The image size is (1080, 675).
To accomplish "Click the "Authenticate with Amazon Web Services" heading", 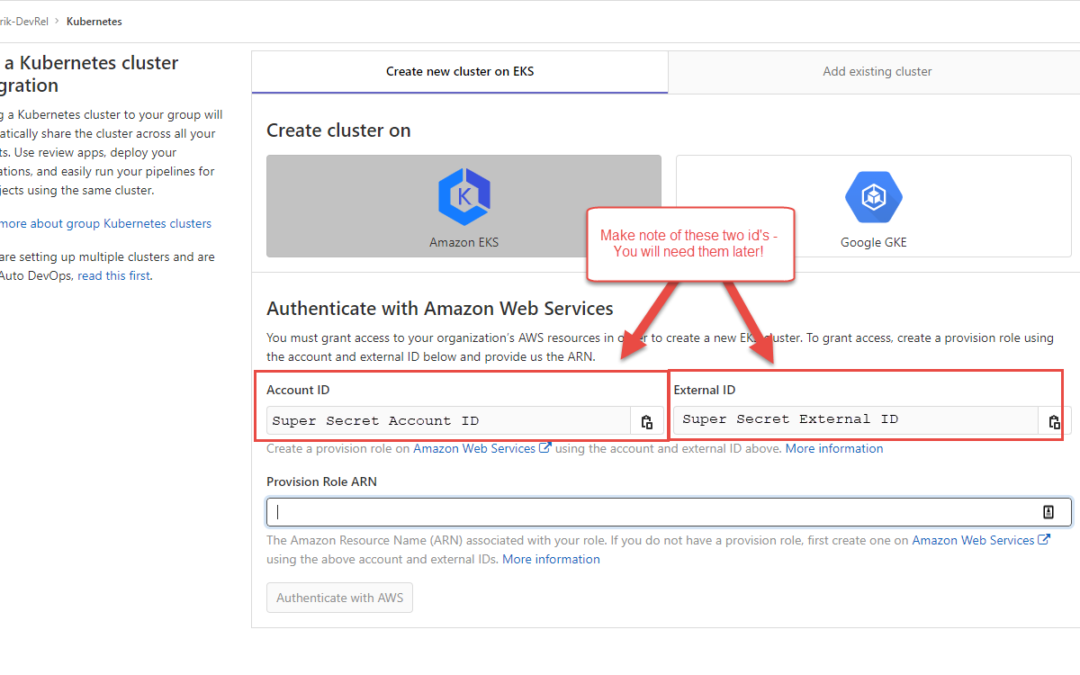I will click(x=439, y=309).
